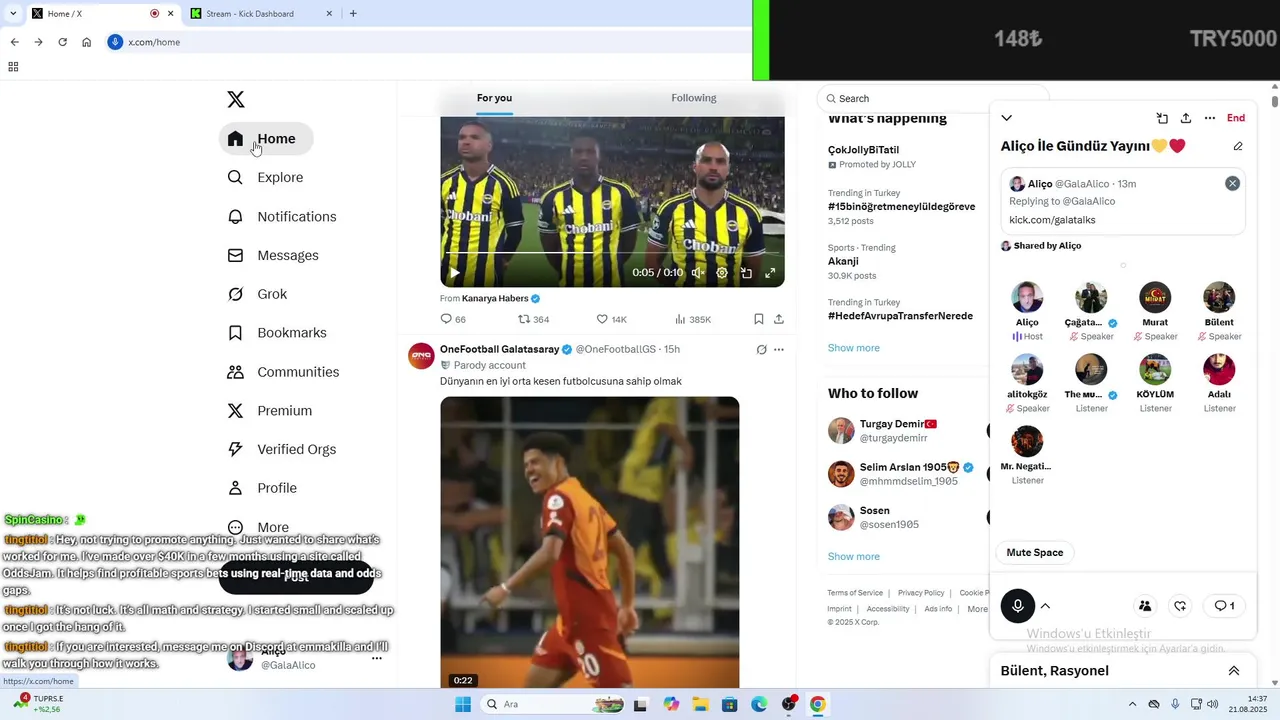Like the post with 14K likes
Screen dimensions: 1280x720
click(x=611, y=319)
